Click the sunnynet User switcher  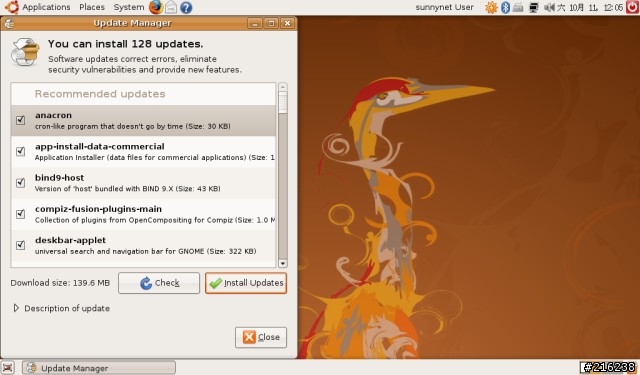[x=444, y=7]
